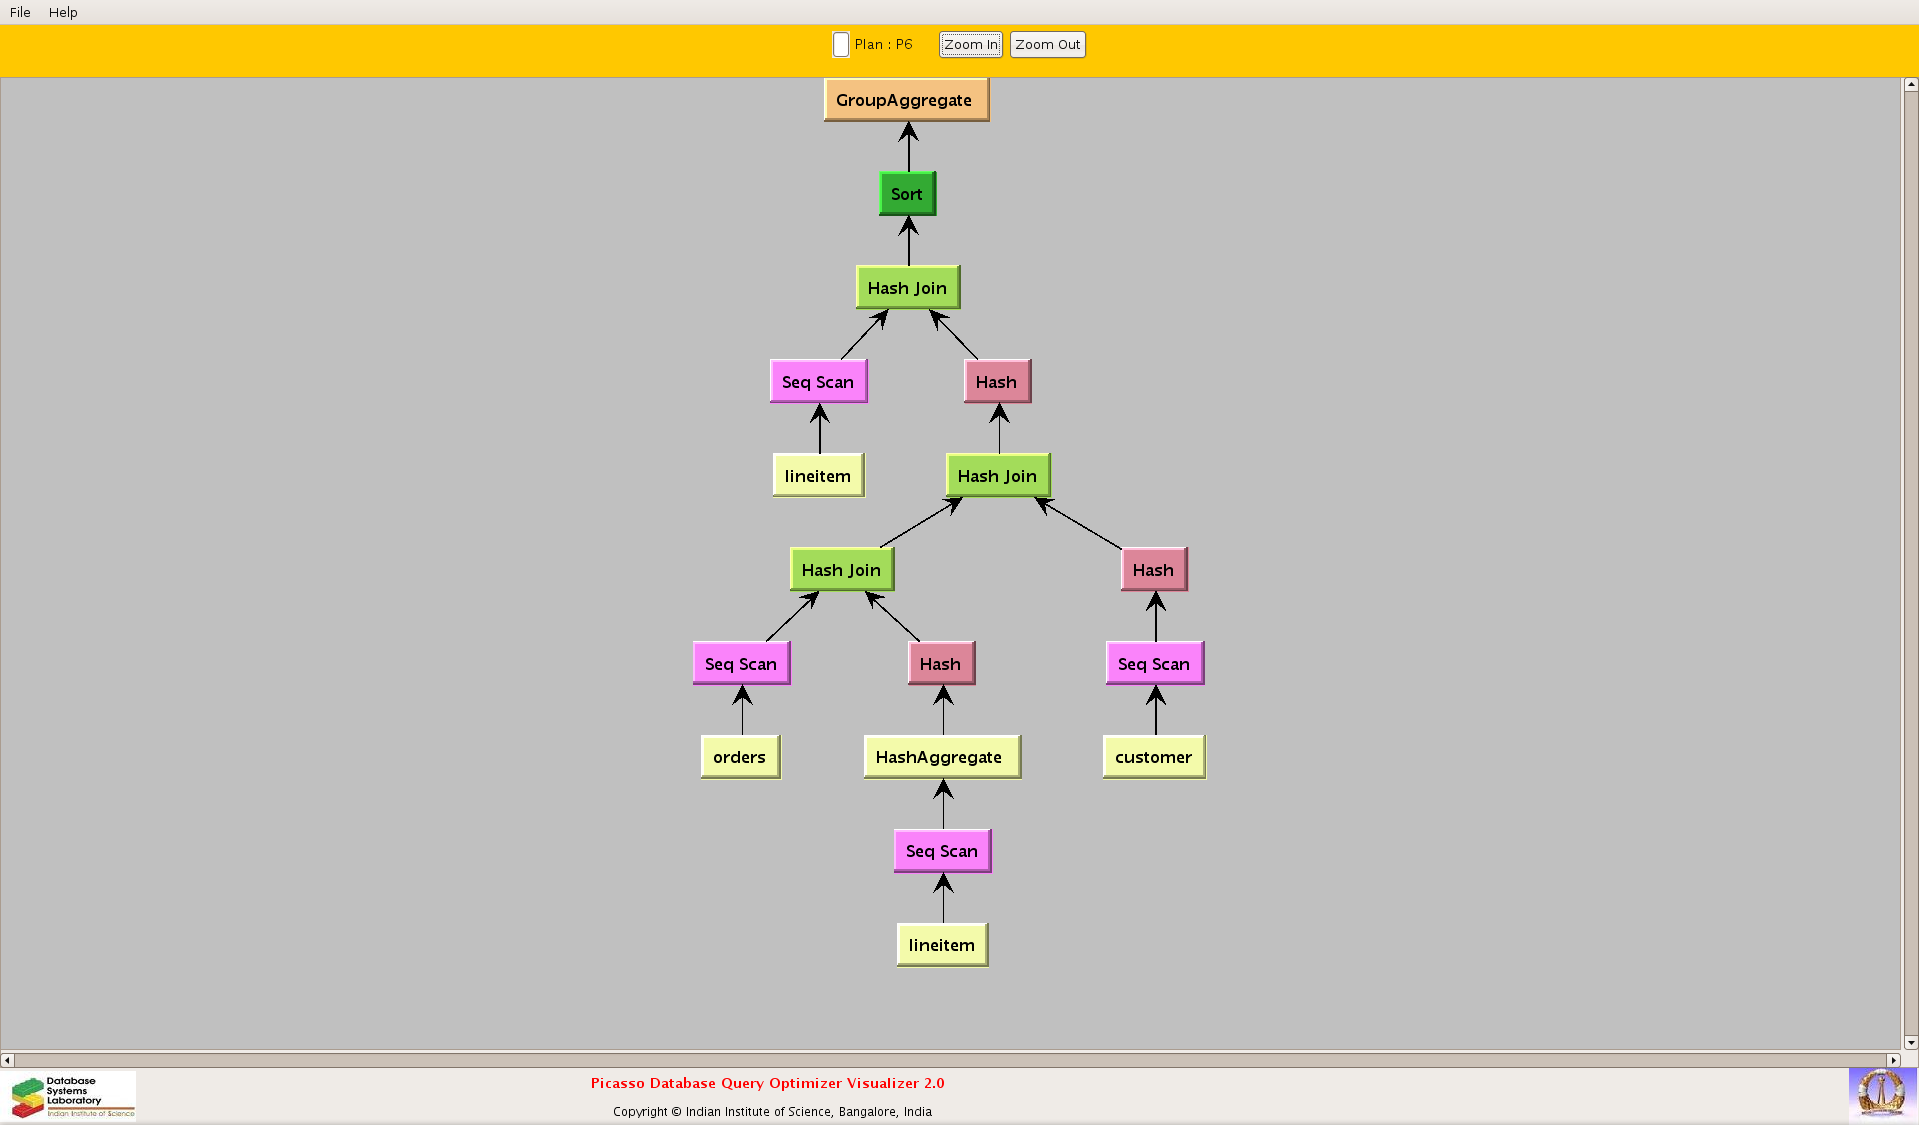
Task: Open the Help menu
Action: 63,12
